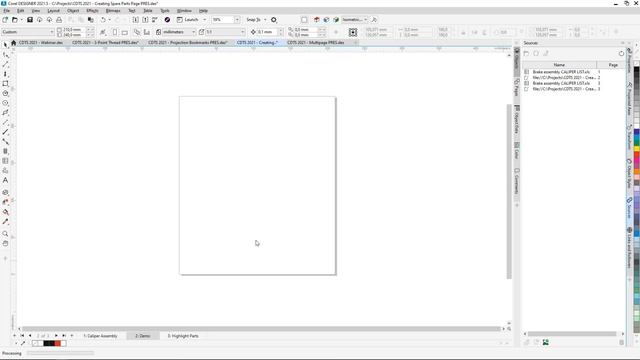This screenshot has width=640, height=360.
Task: Open the Isometric projection dropdown
Action: point(366,20)
